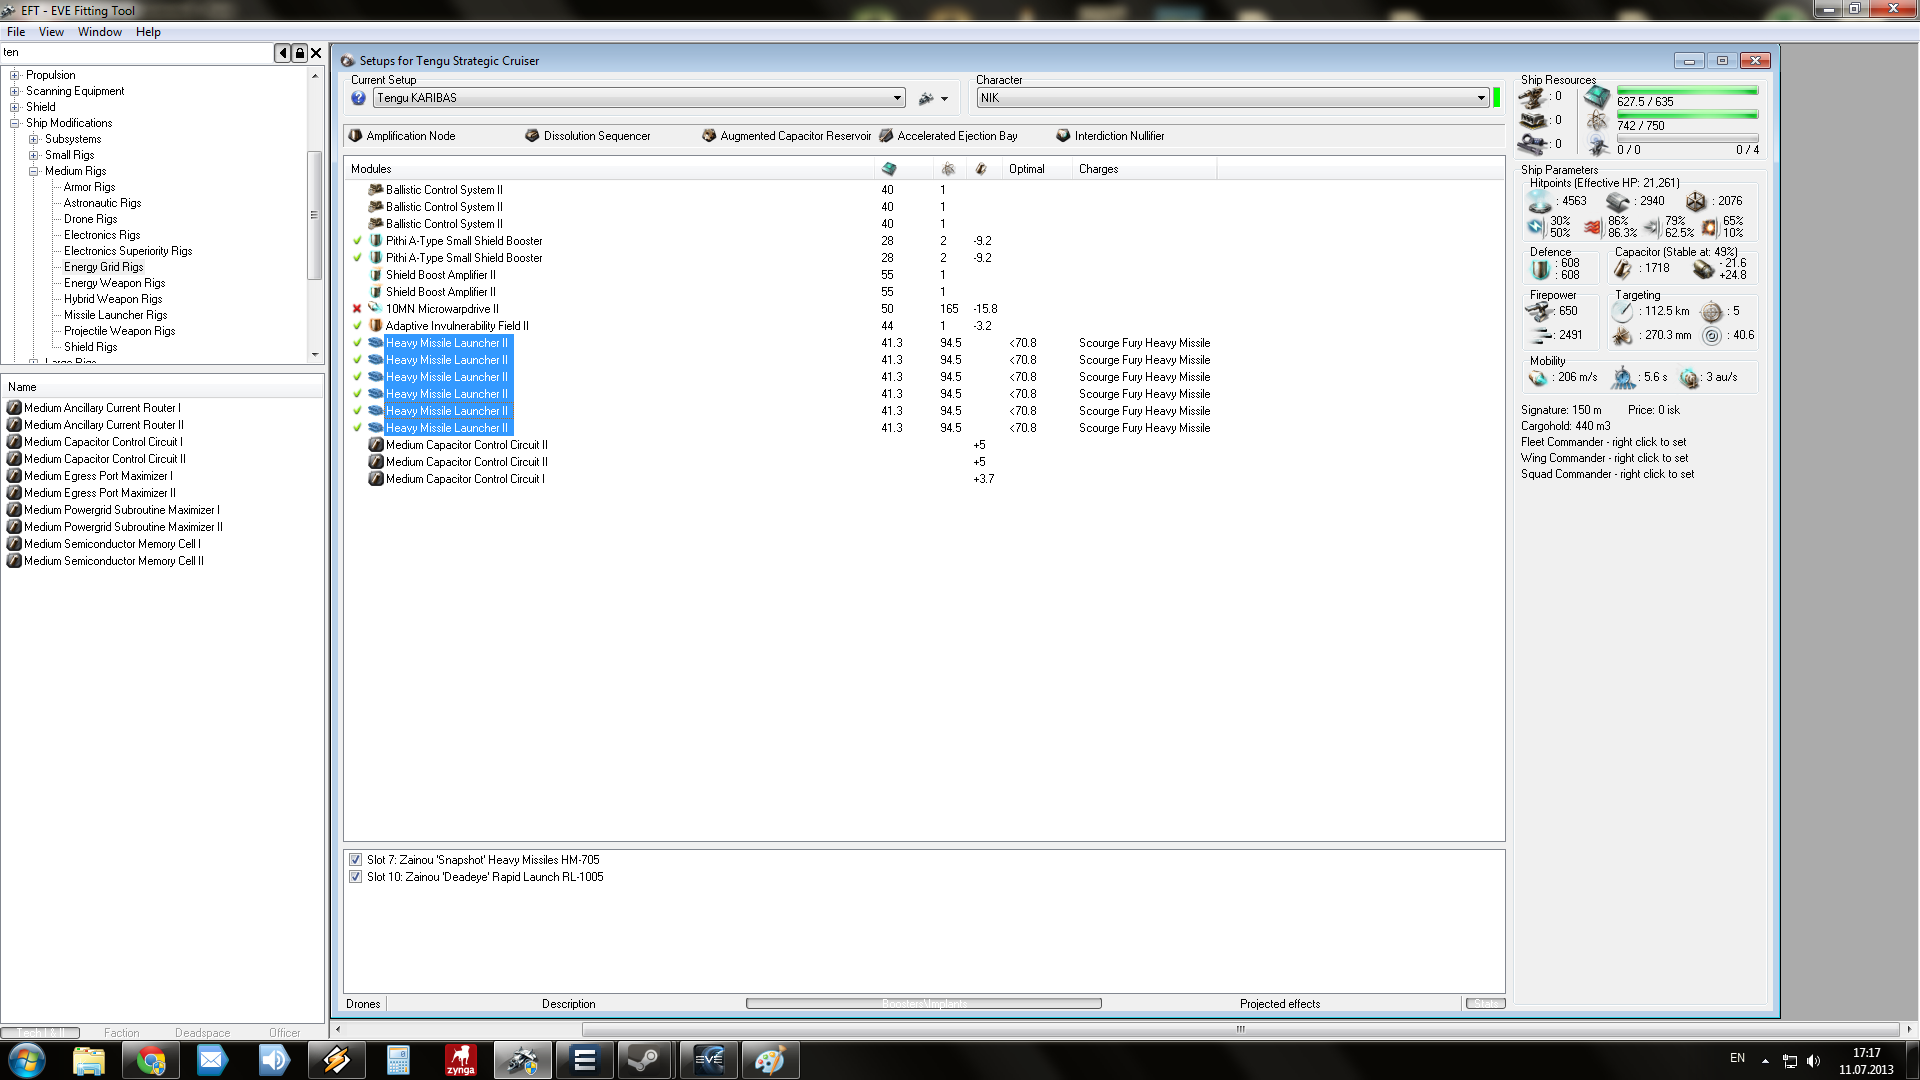Open the Help menu

pos(148,32)
